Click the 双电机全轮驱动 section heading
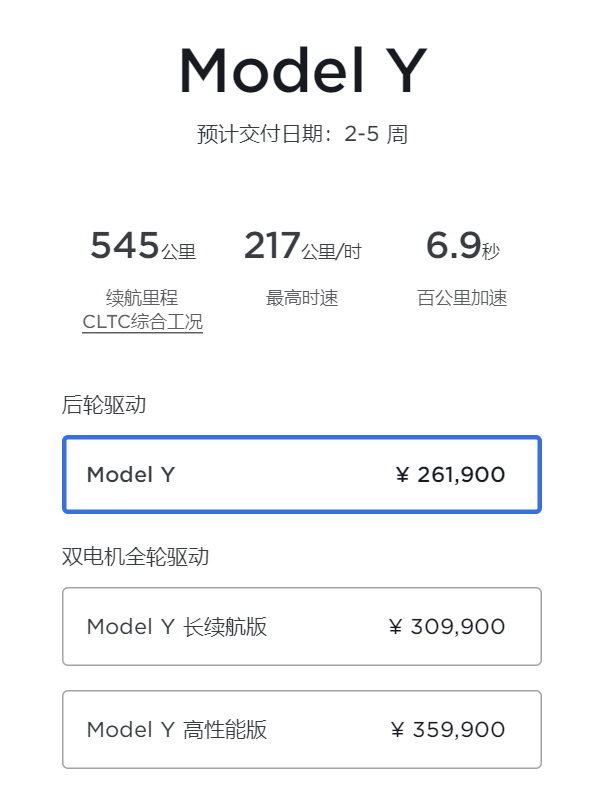This screenshot has width=598, height=795. [135, 556]
